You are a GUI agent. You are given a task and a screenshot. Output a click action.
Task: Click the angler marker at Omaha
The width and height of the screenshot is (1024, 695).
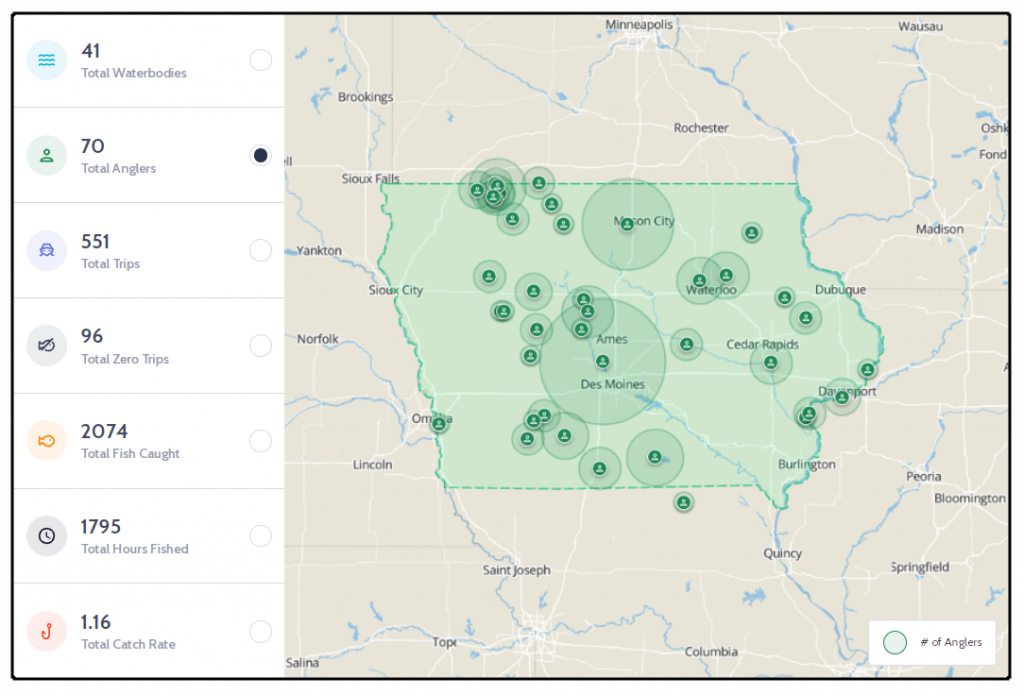tap(440, 424)
